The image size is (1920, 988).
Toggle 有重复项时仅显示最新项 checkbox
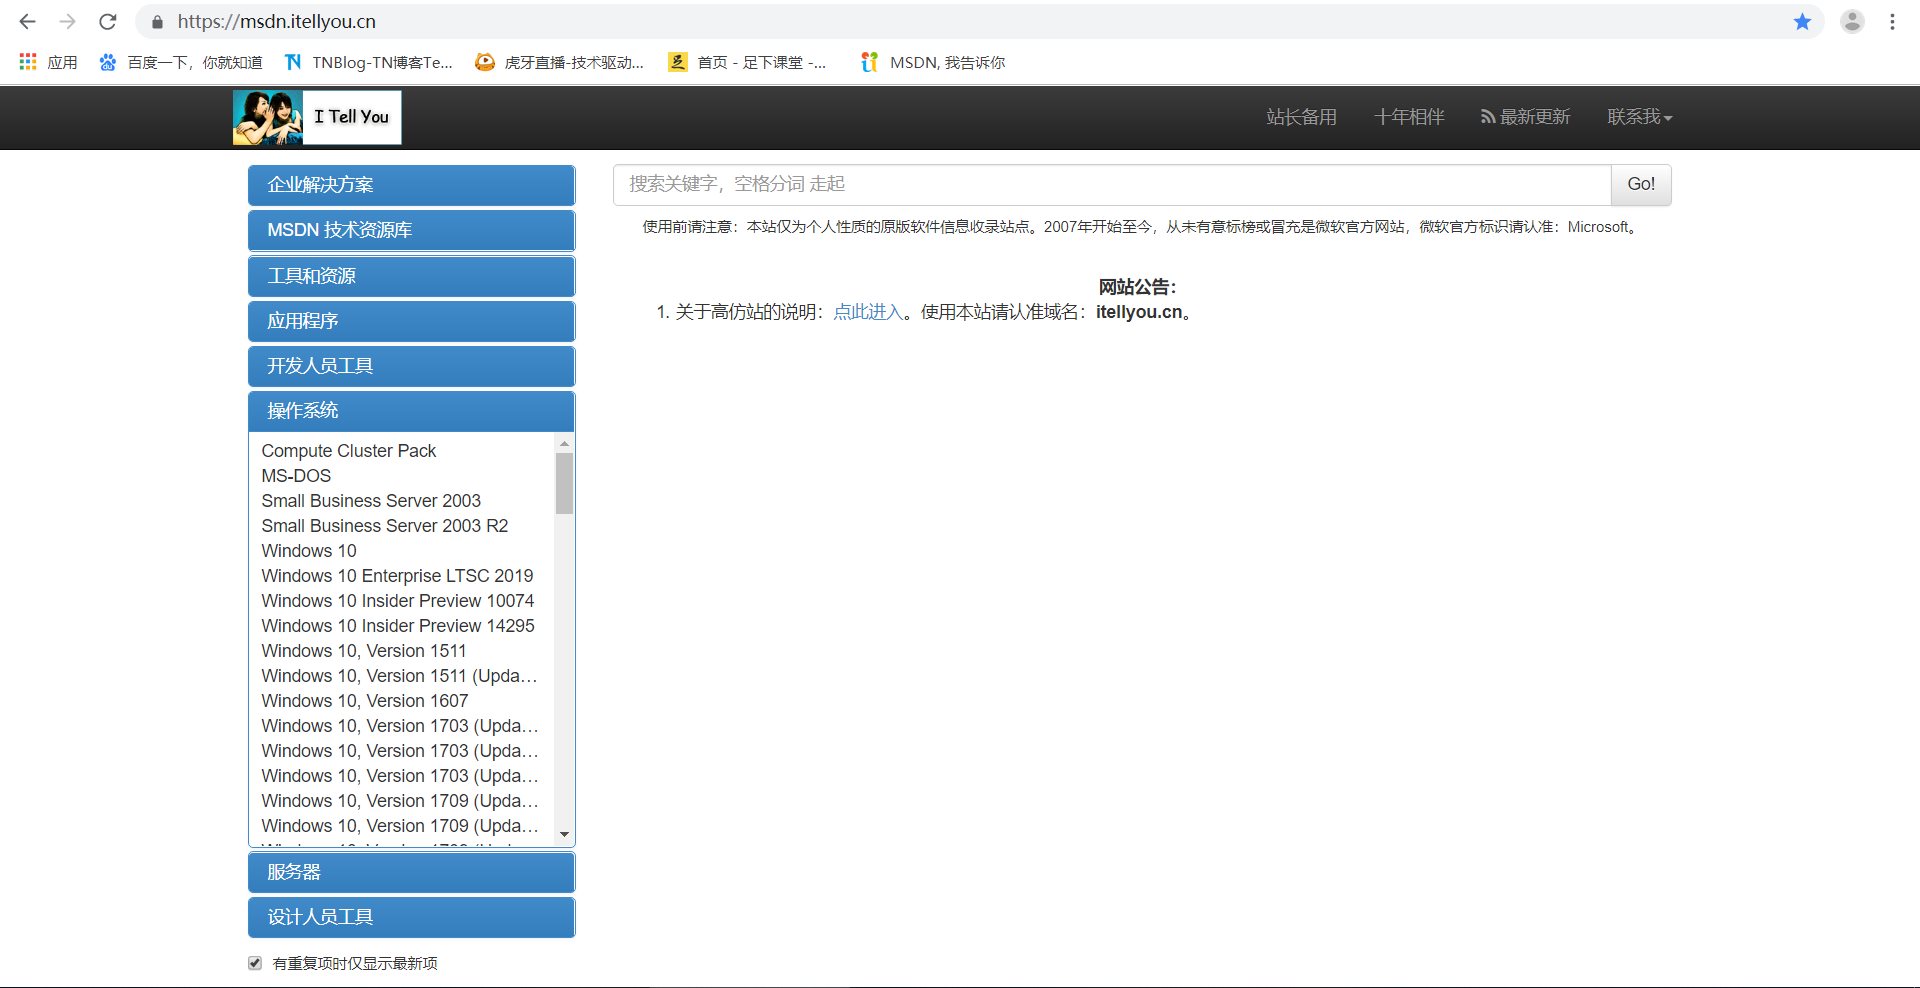pyautogui.click(x=255, y=963)
